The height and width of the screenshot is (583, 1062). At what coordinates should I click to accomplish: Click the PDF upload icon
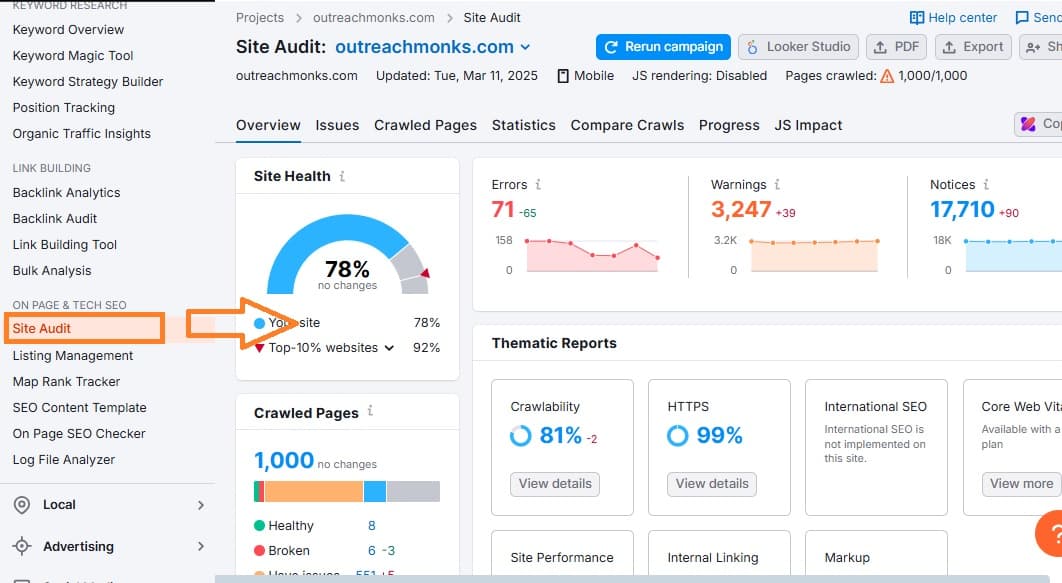click(x=880, y=47)
